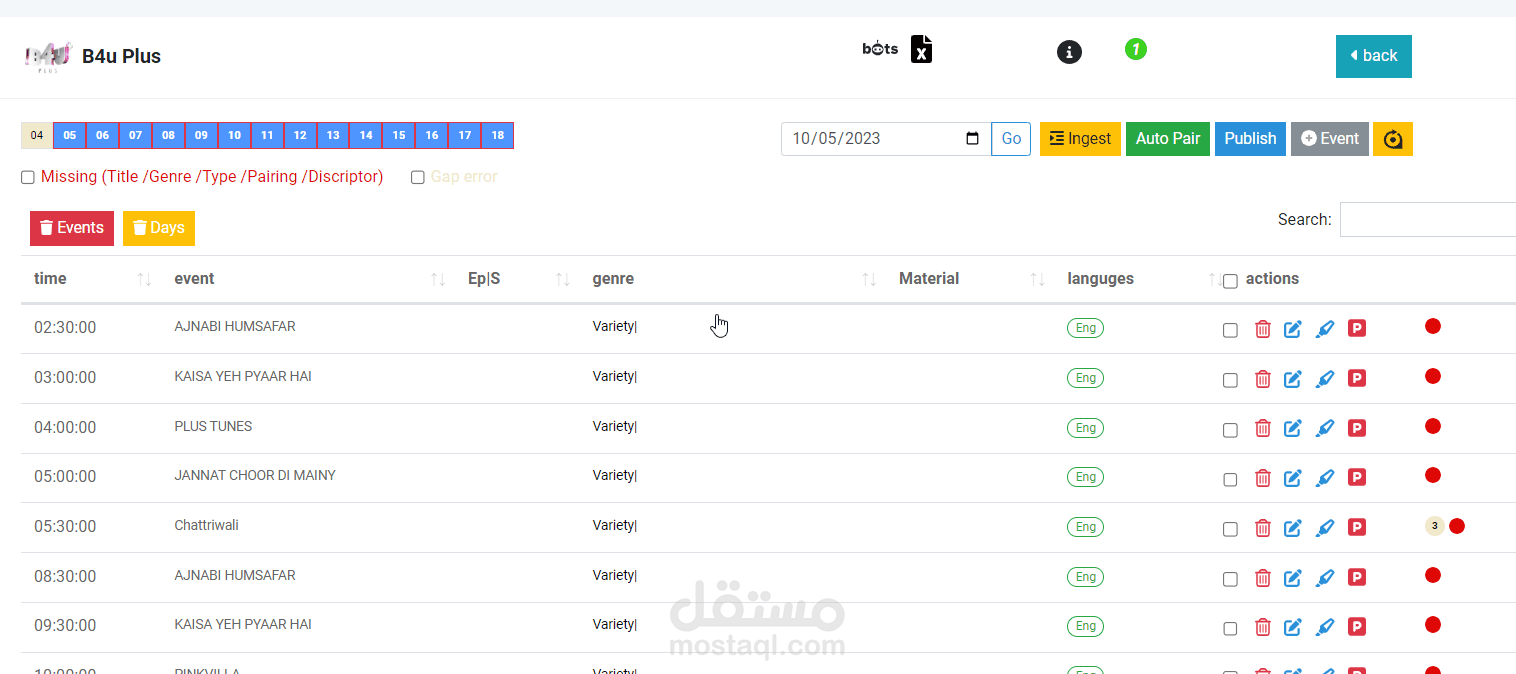Check the PLUS TUNES row checkbox
The height and width of the screenshot is (674, 1516).
pyautogui.click(x=1230, y=430)
